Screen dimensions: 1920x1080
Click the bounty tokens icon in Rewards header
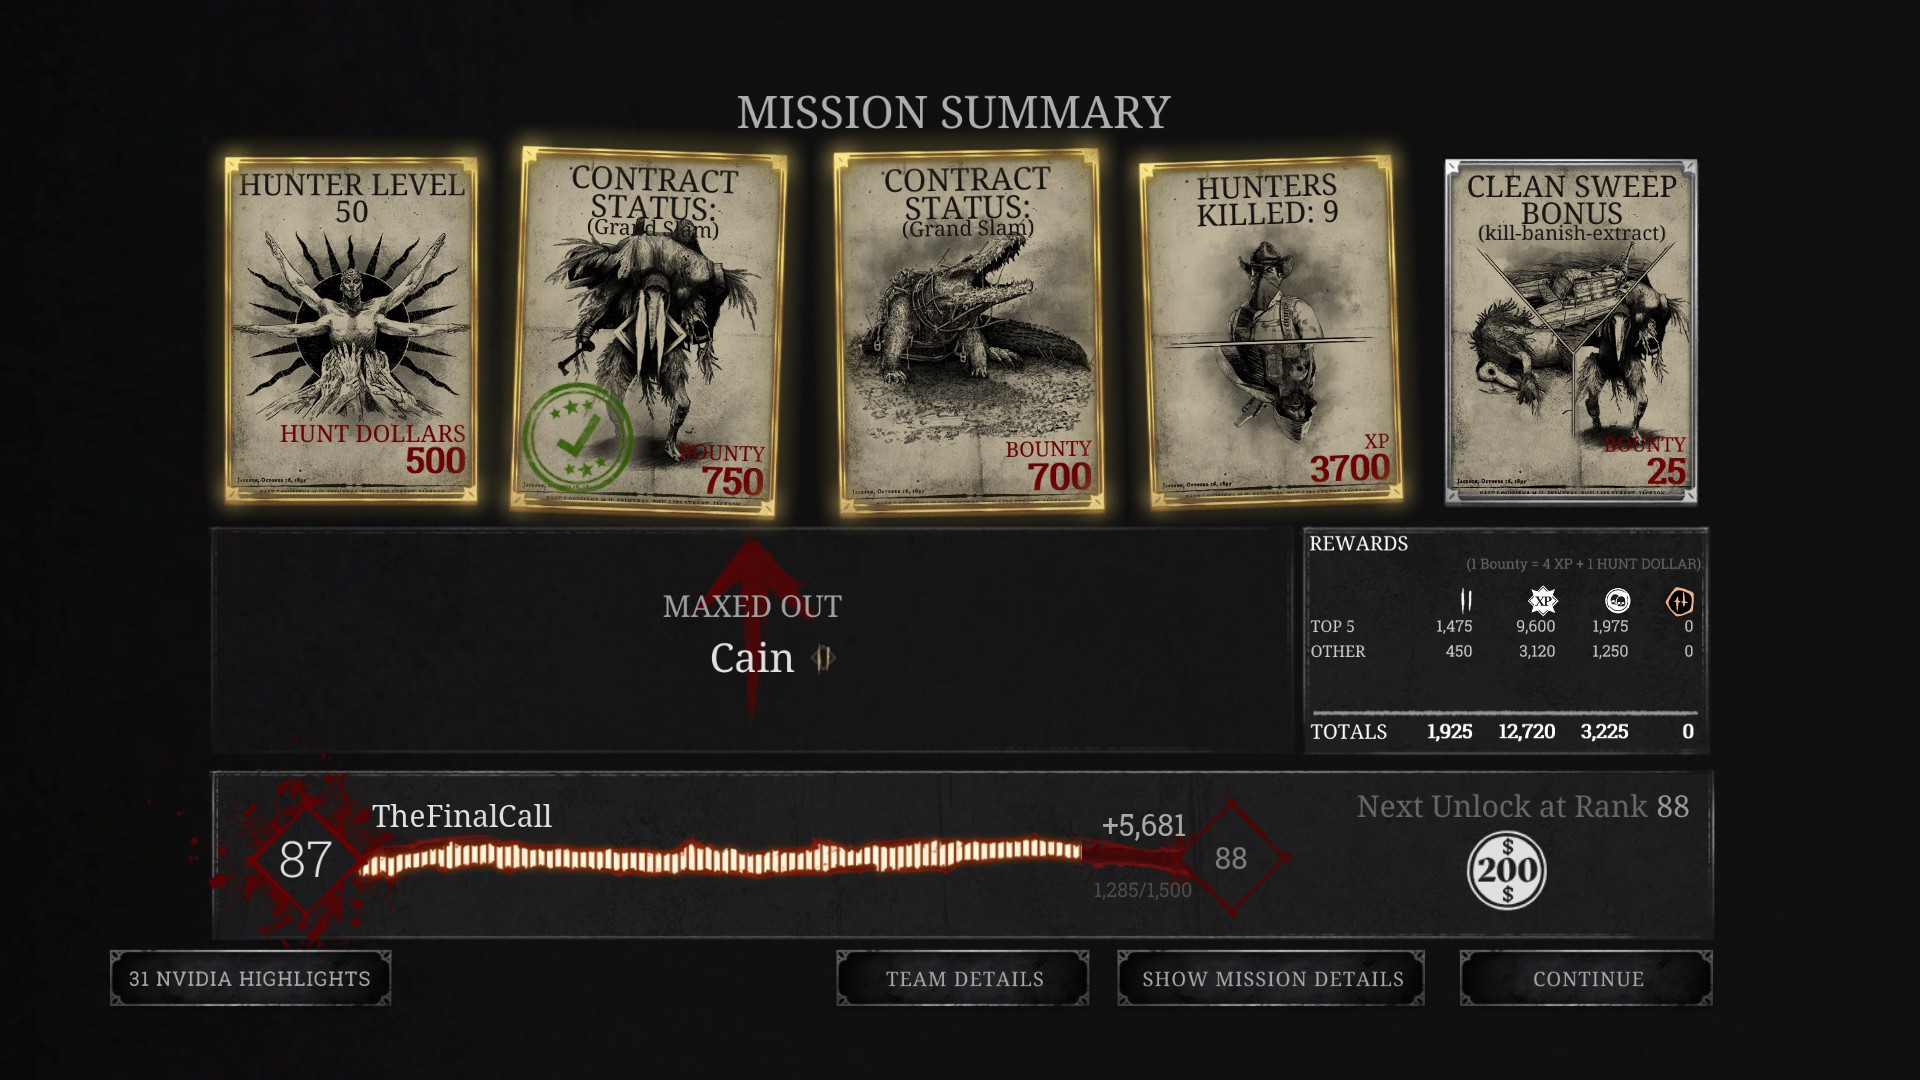point(1466,601)
